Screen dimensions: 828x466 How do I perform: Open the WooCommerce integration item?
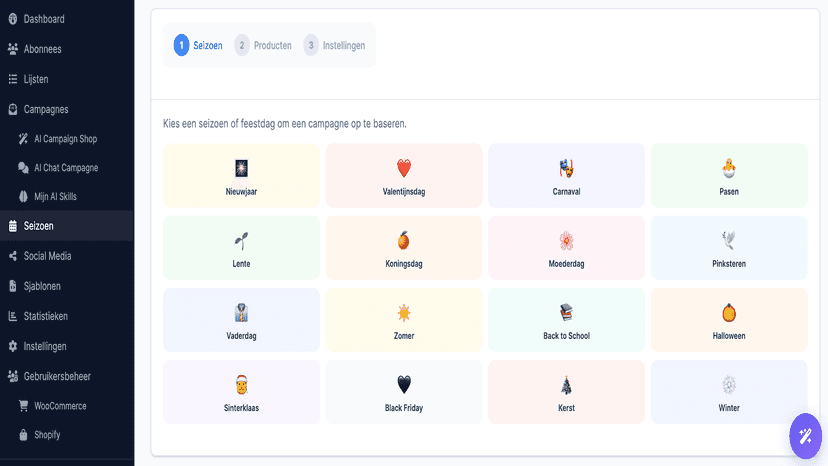pos(67,406)
